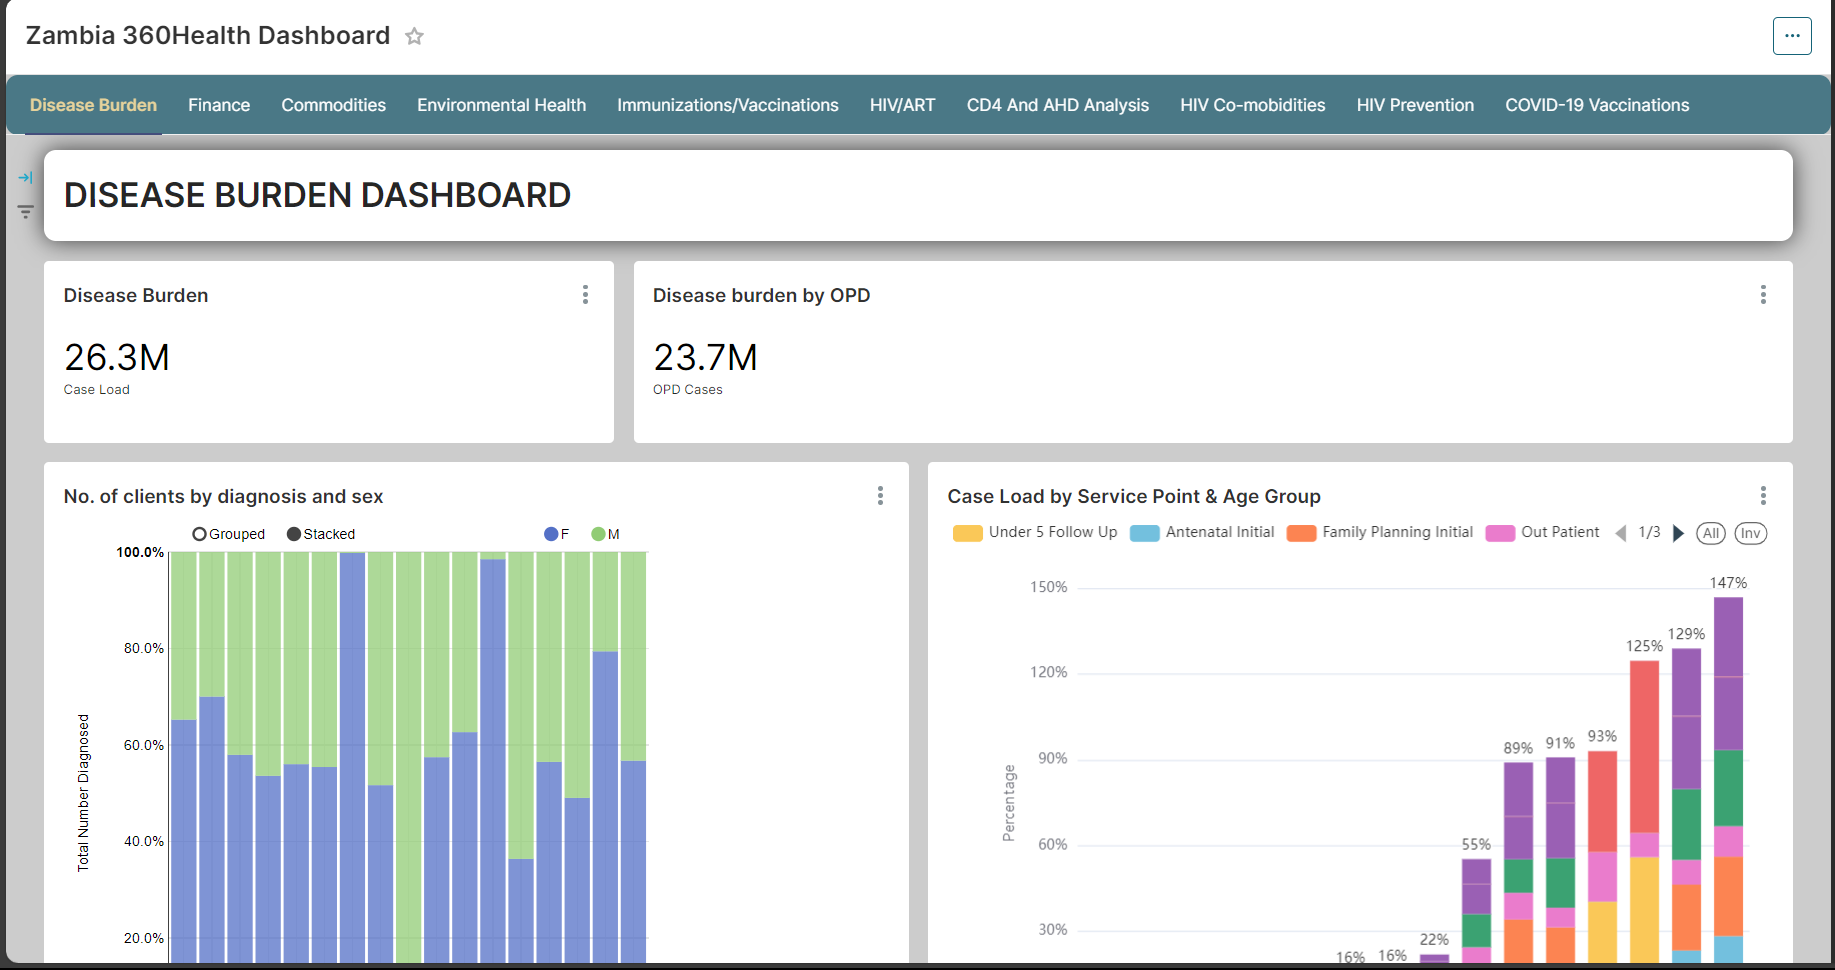This screenshot has height=970, width=1835.
Task: Open Case Load by Service Point options menu
Action: pos(1763,496)
